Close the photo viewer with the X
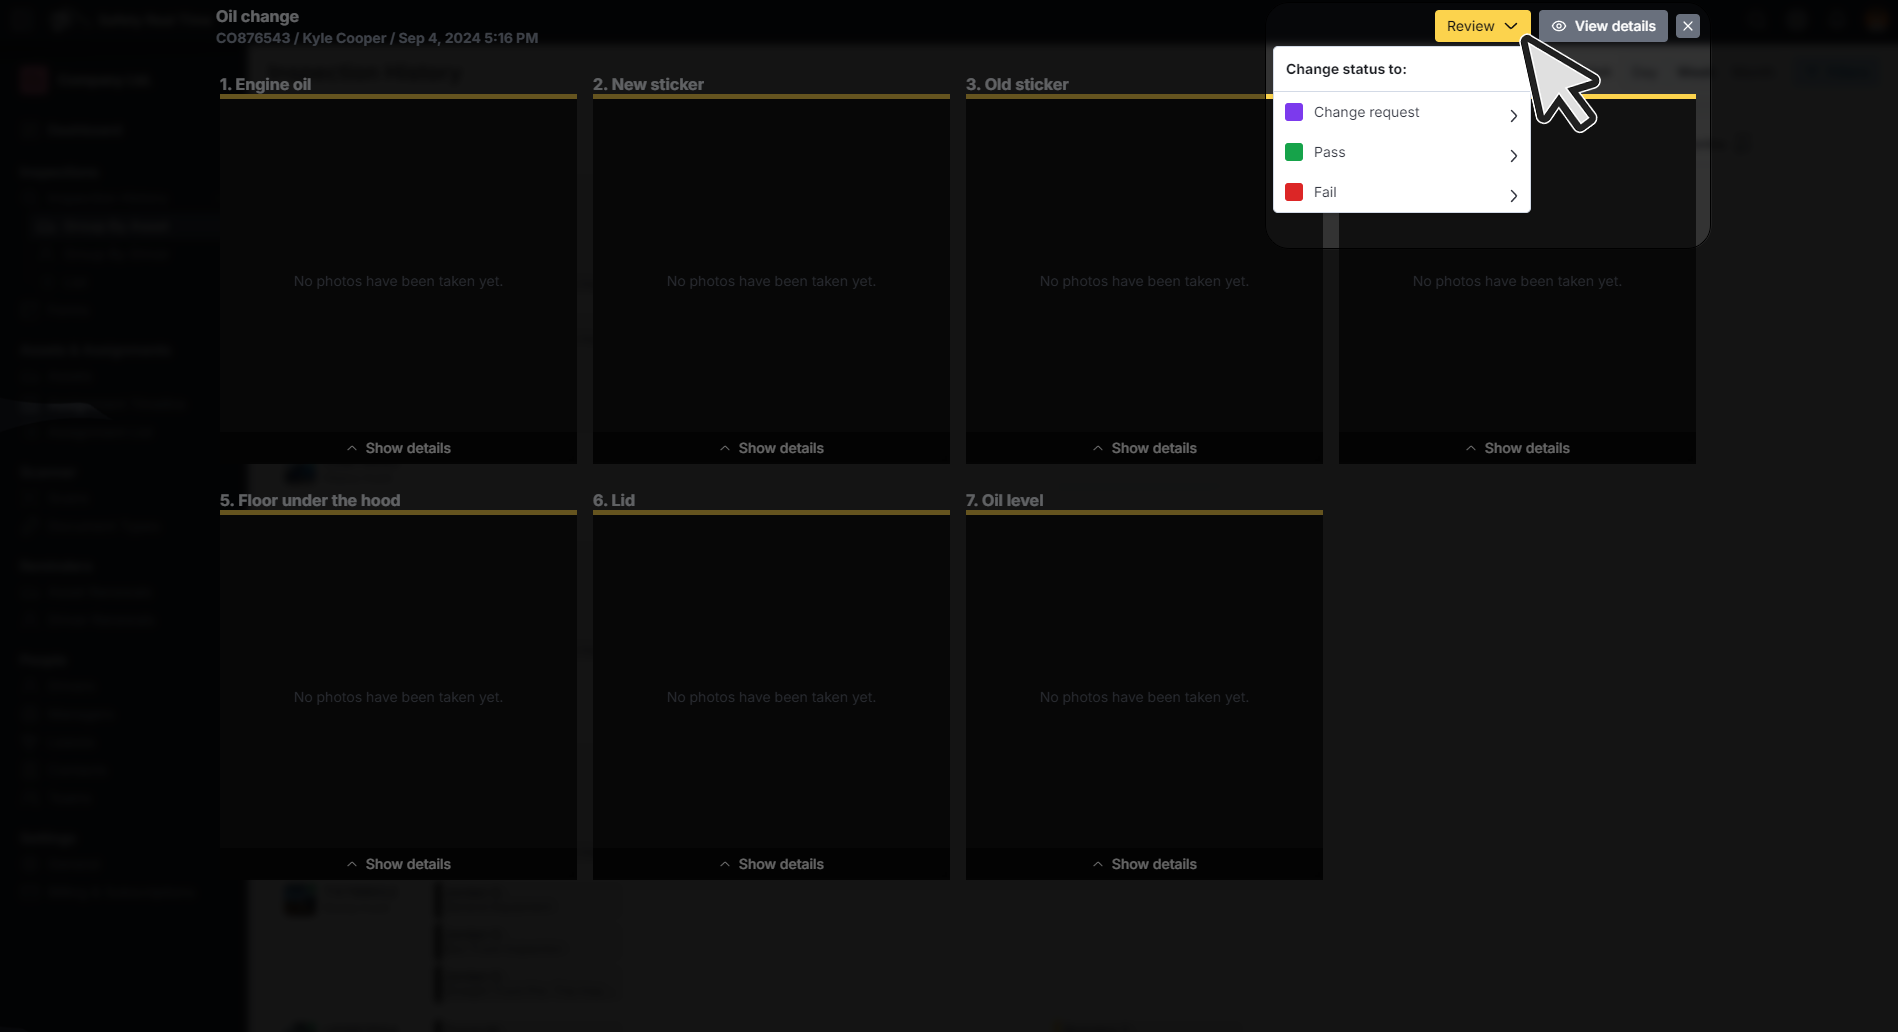The width and height of the screenshot is (1898, 1032). point(1688,26)
